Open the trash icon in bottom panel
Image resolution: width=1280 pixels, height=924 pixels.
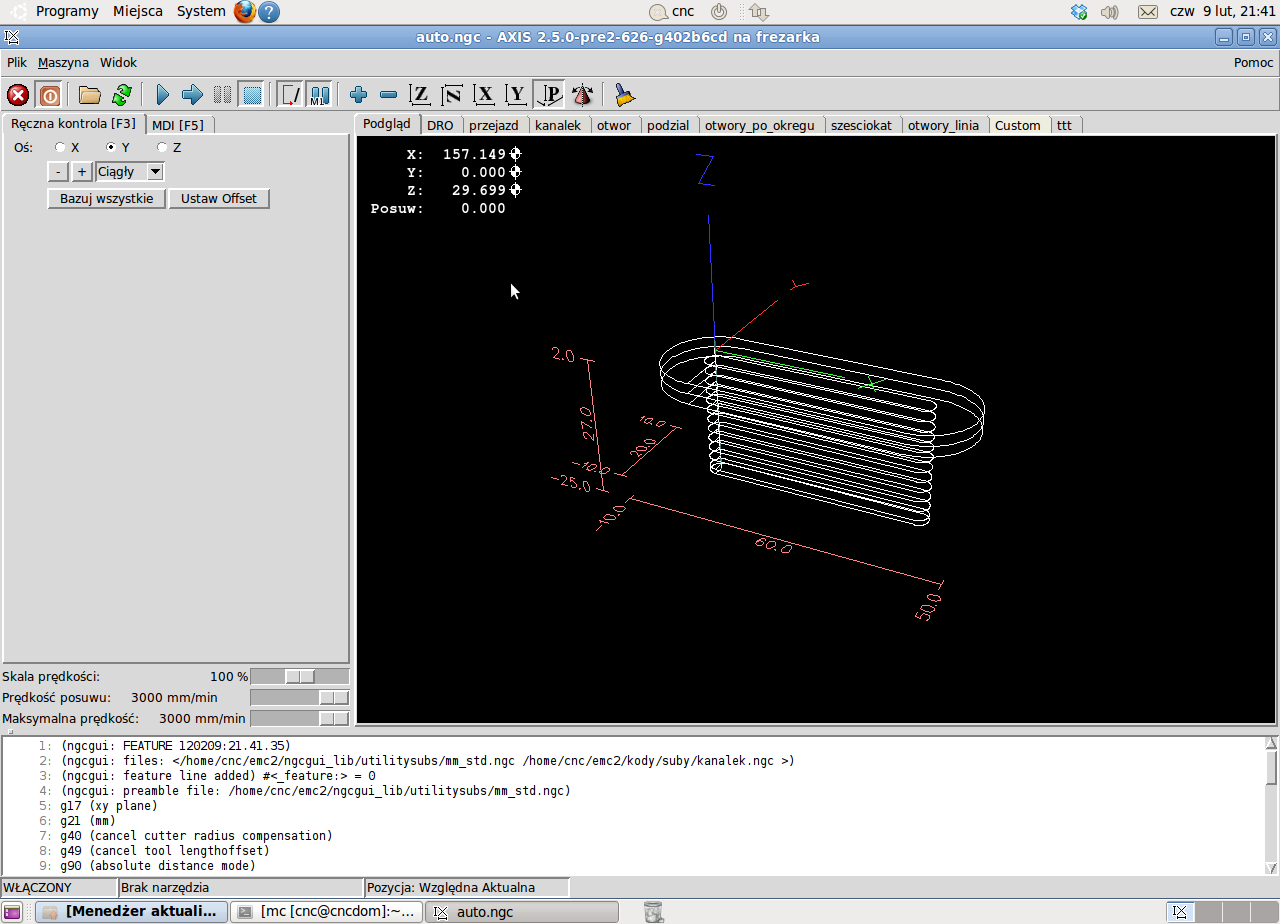pyautogui.click(x=653, y=911)
